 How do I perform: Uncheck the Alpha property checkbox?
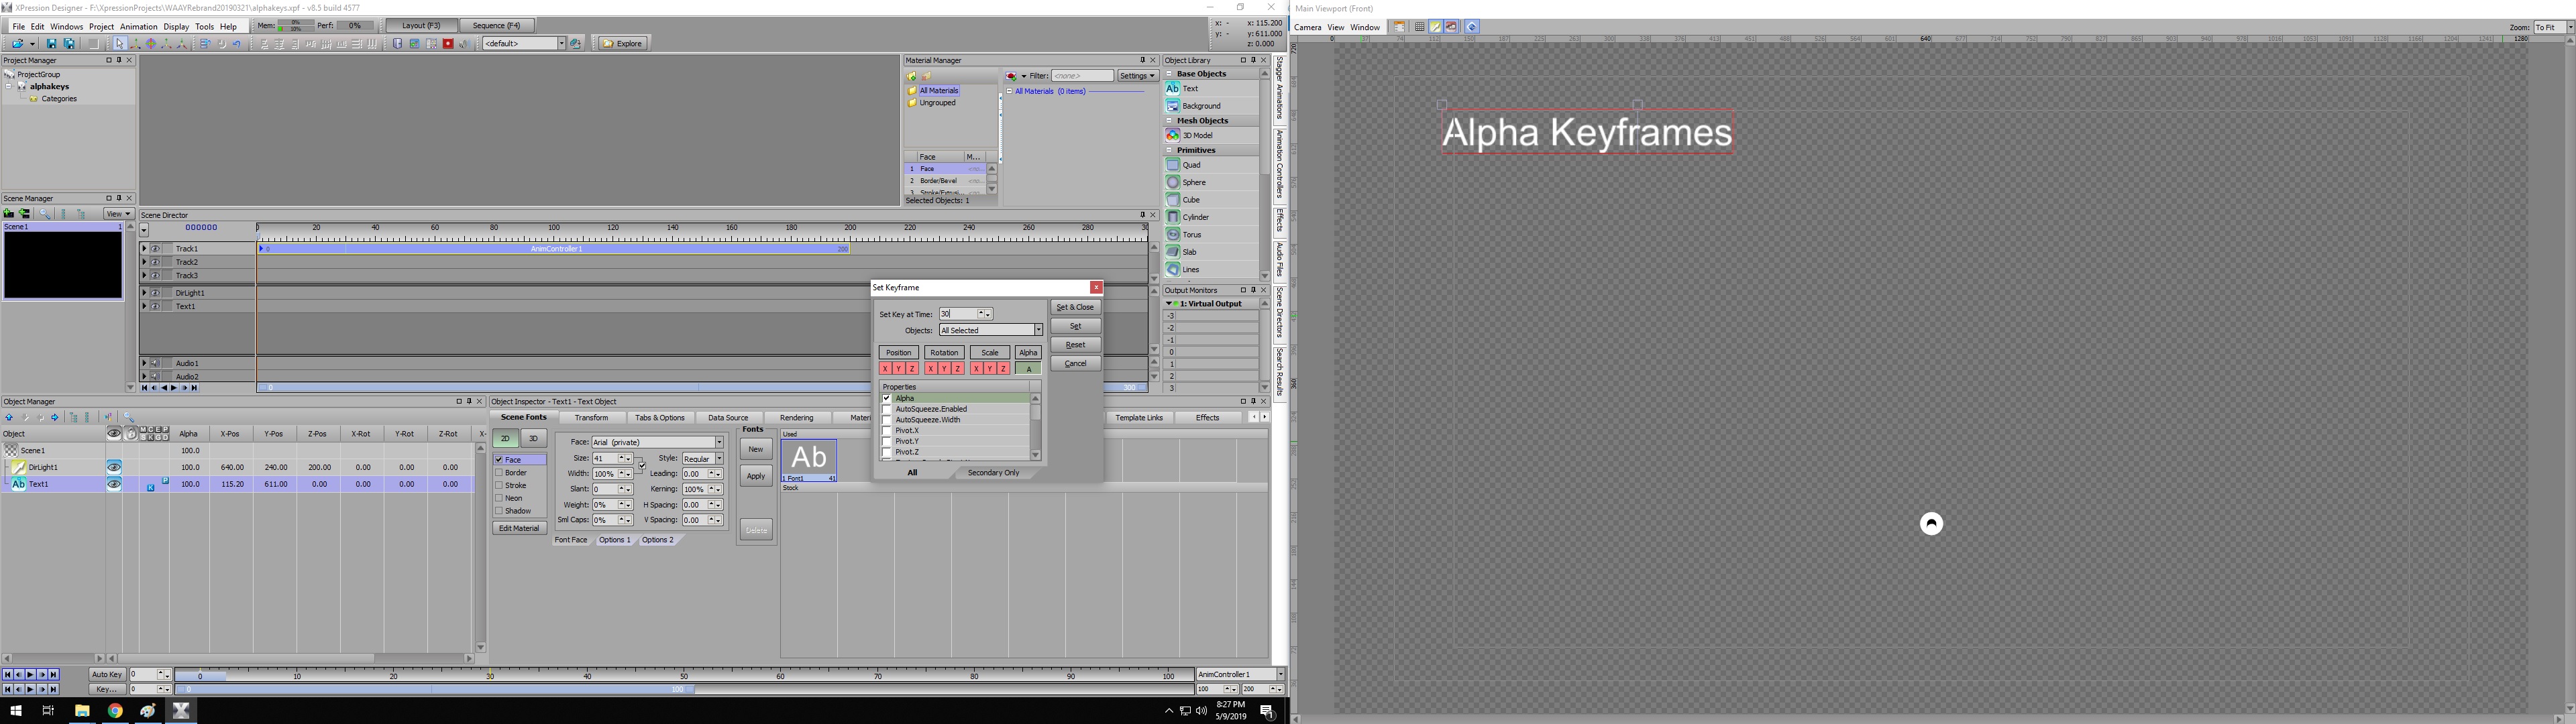coord(886,398)
